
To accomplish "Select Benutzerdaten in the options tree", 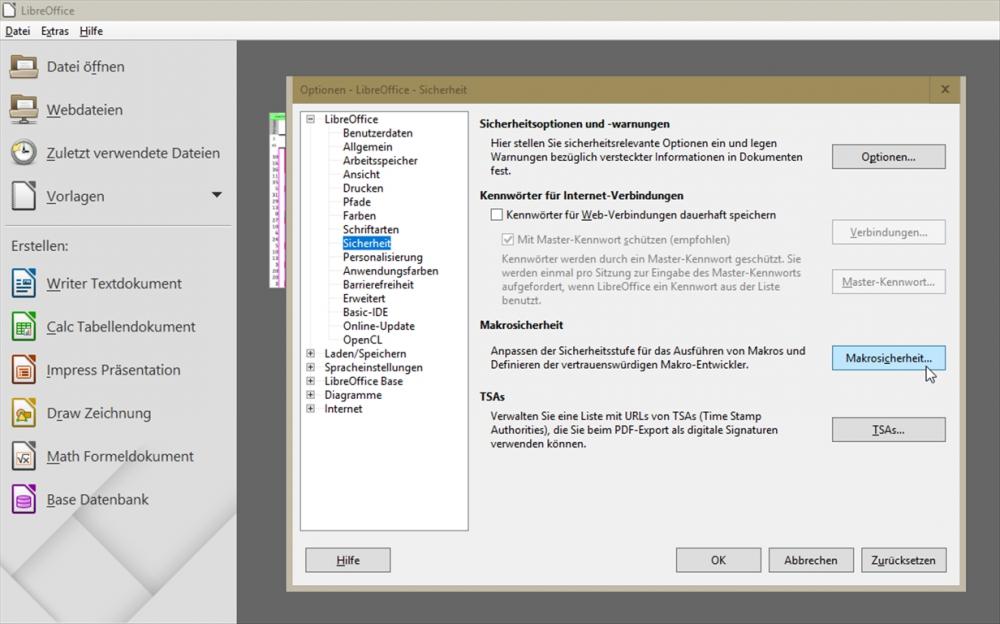I will pyautogui.click(x=378, y=133).
